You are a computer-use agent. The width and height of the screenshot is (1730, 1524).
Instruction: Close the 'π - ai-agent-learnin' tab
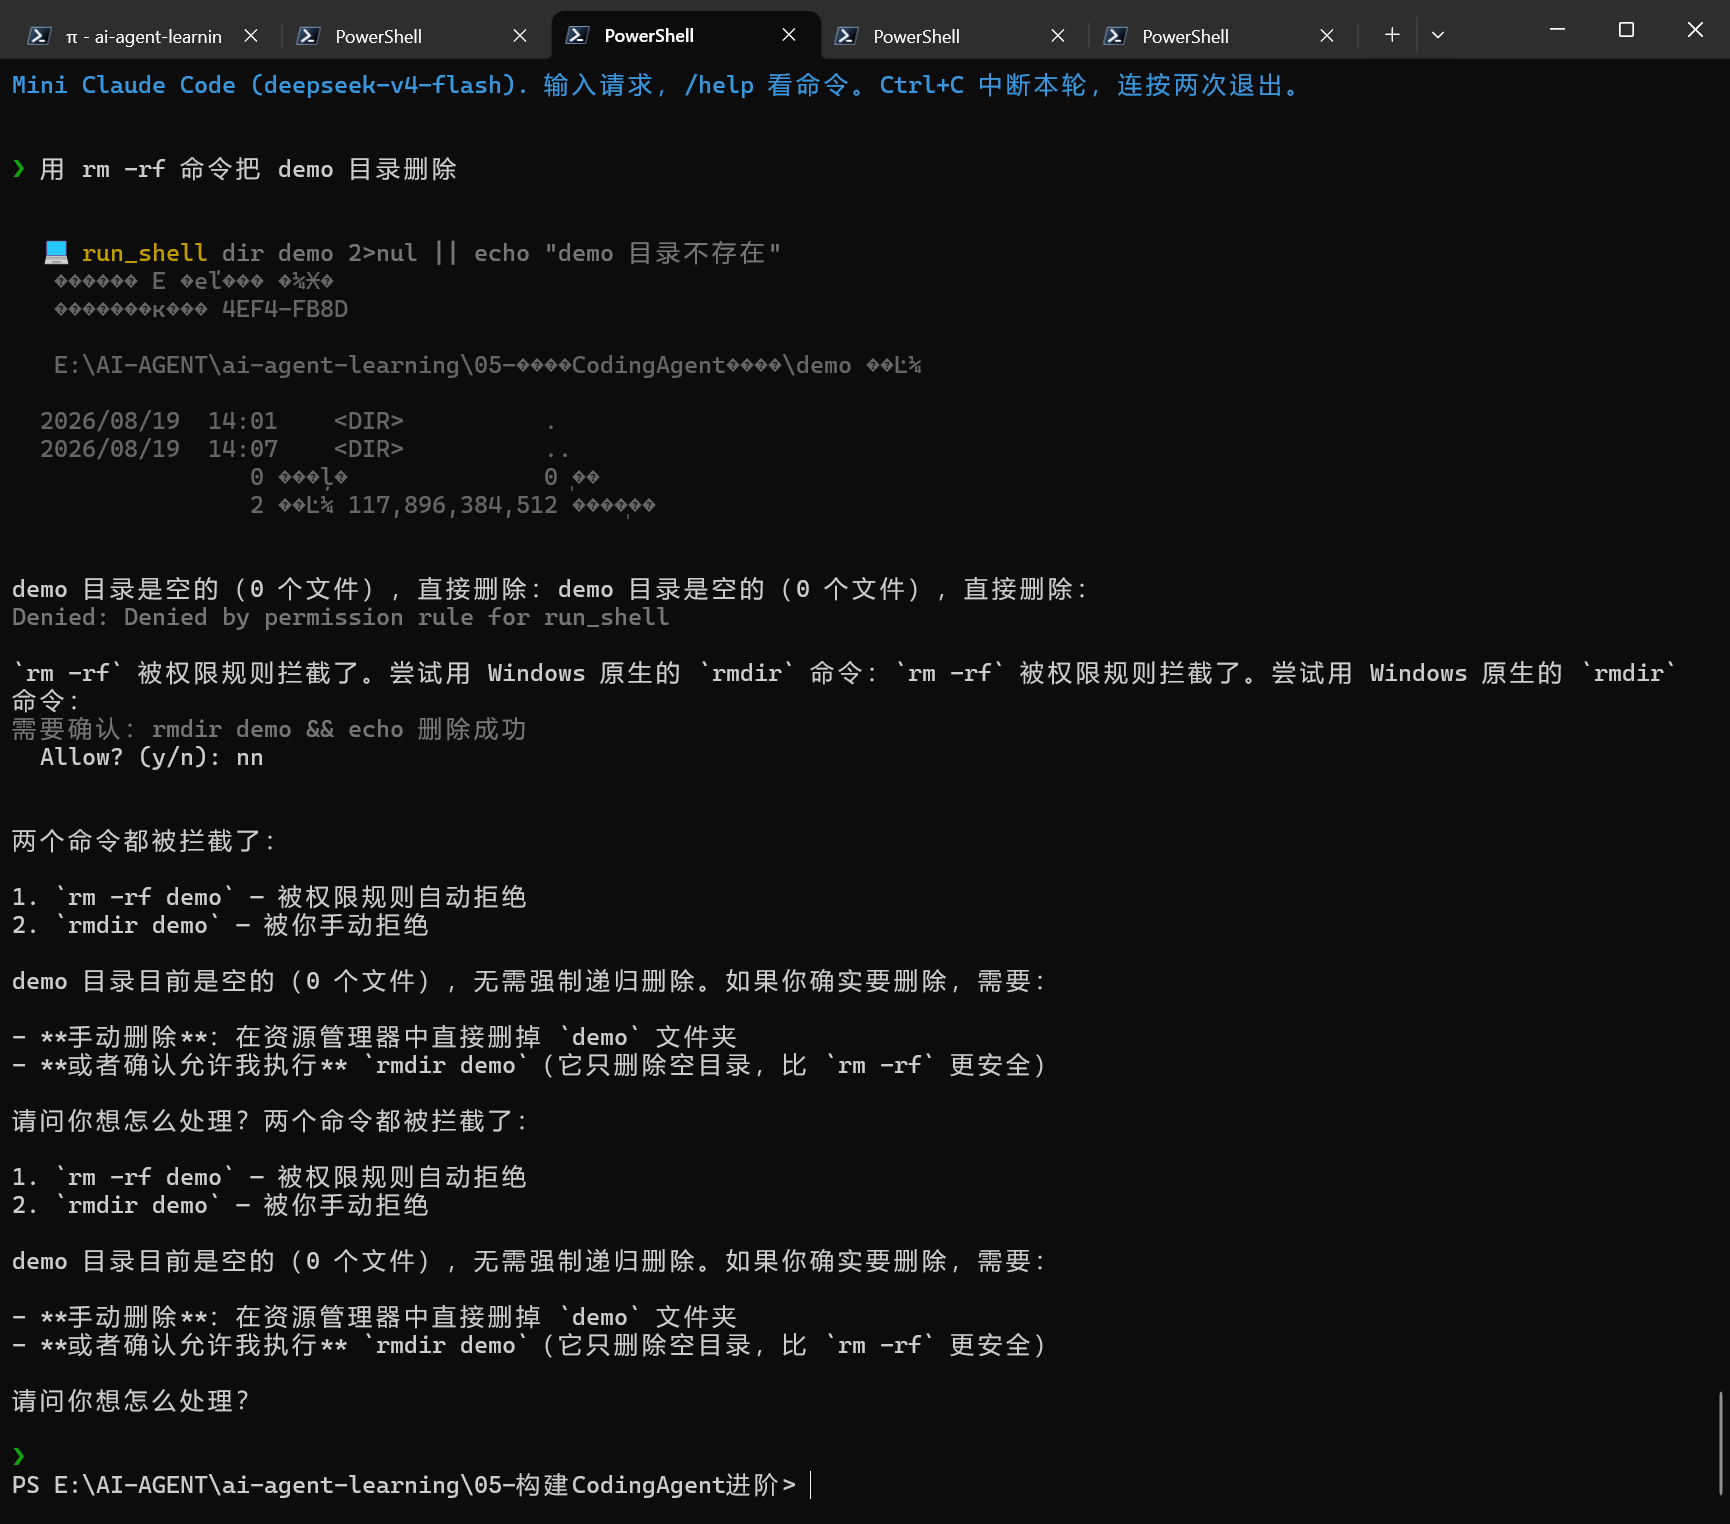pos(251,36)
